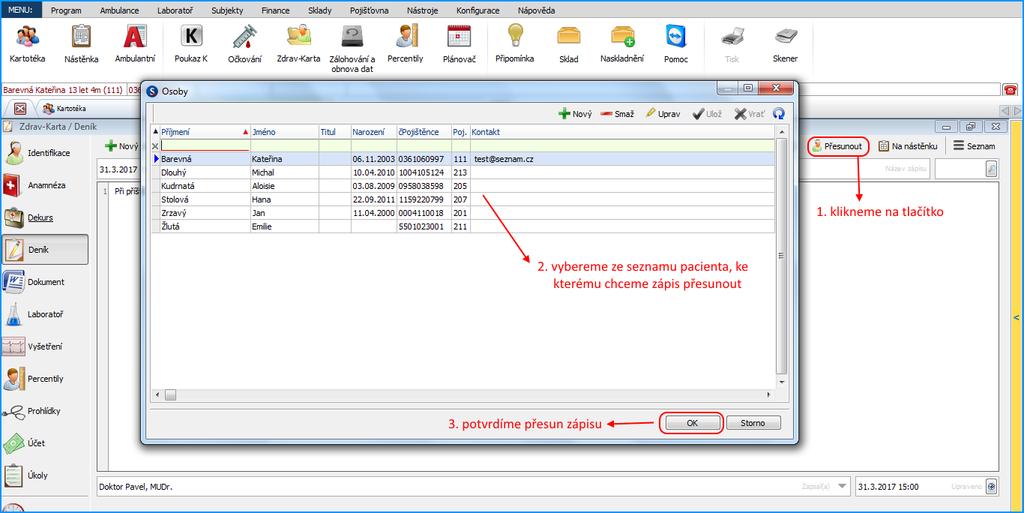
Task: Open the Ambulance menu
Action: tap(120, 10)
